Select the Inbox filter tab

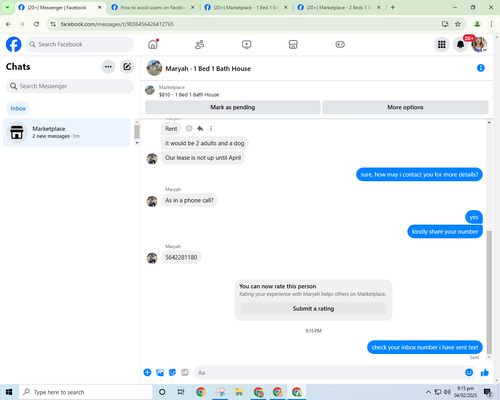click(x=18, y=108)
